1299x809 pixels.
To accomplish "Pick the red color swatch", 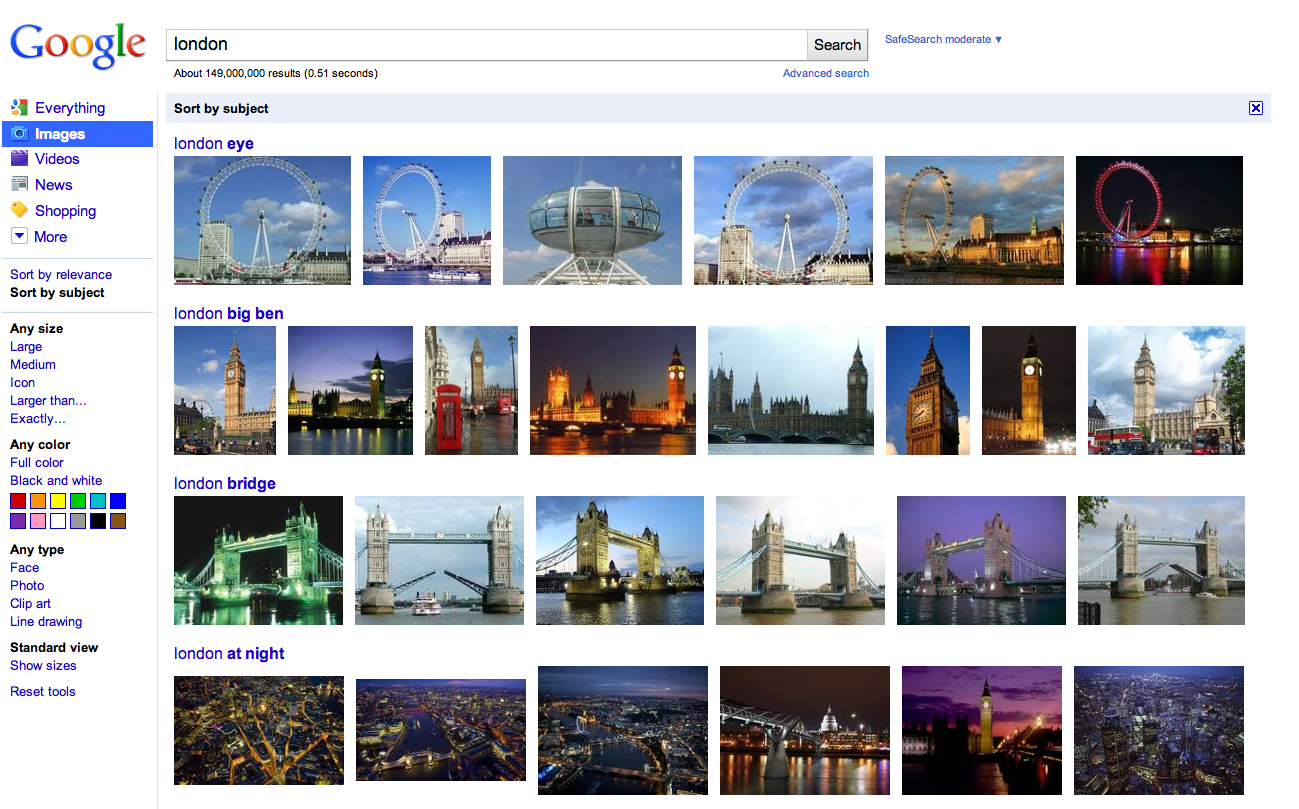I will (x=18, y=501).
